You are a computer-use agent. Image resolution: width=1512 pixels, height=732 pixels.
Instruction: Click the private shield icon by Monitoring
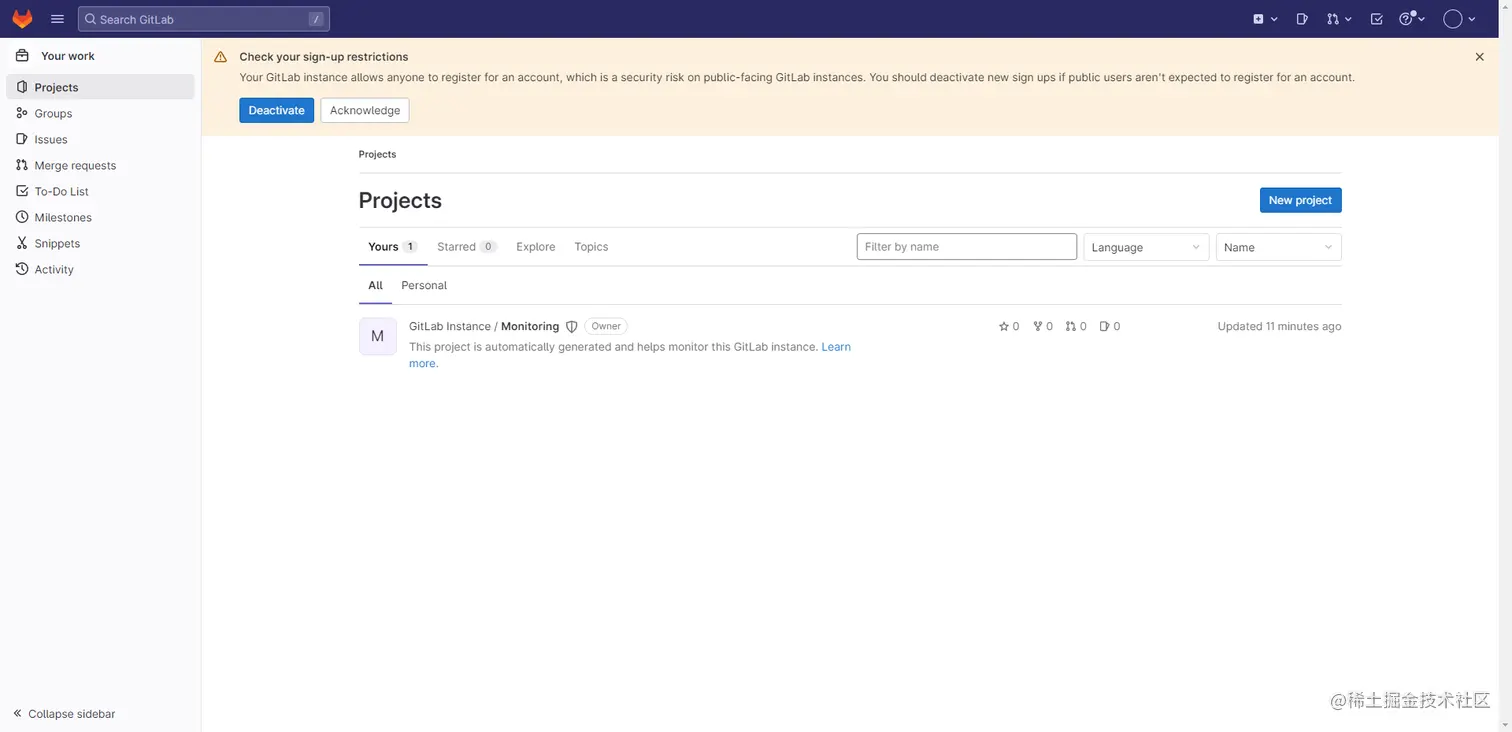(572, 327)
